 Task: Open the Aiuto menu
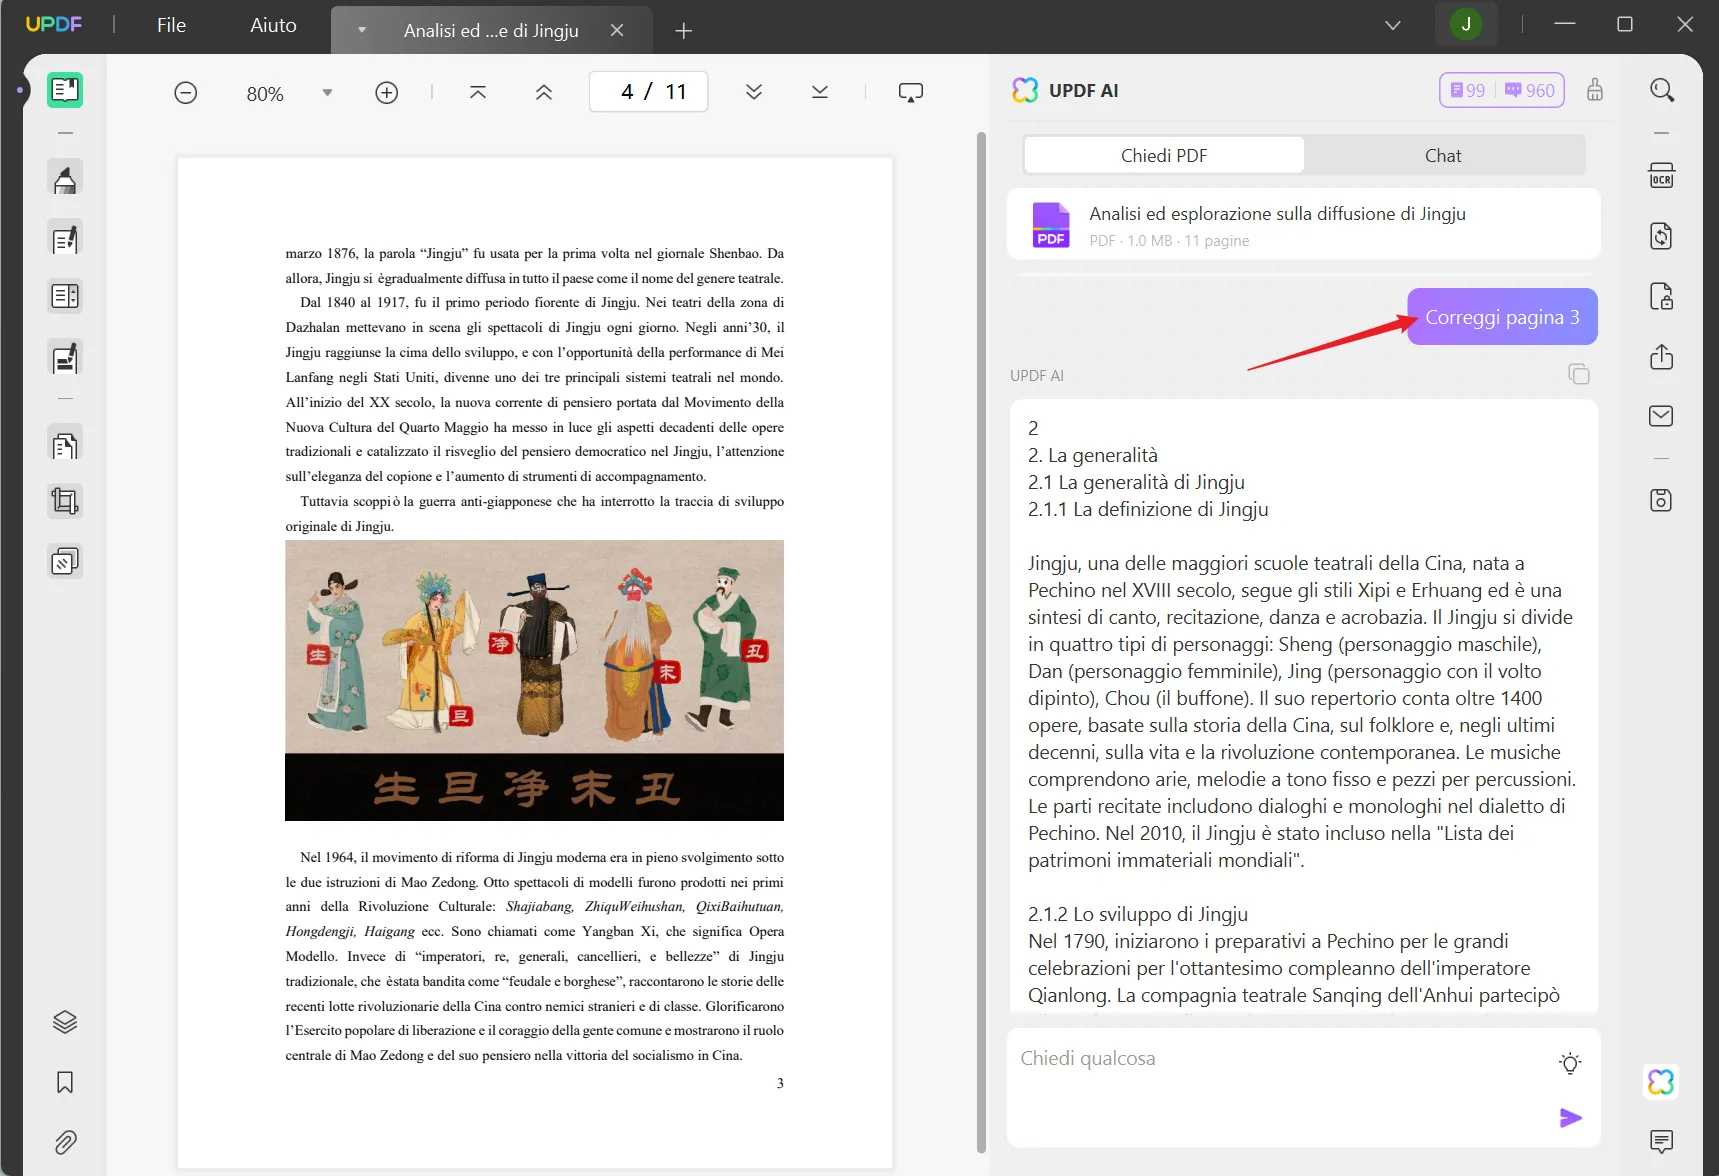click(273, 25)
